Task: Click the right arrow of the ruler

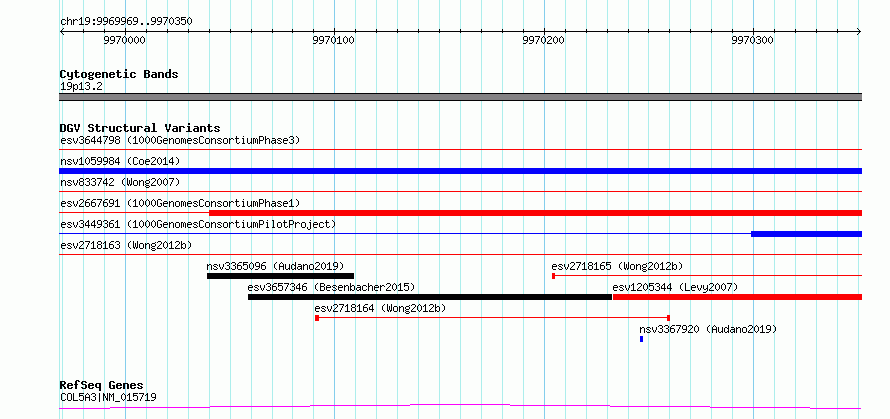Action: pyautogui.click(x=859, y=32)
